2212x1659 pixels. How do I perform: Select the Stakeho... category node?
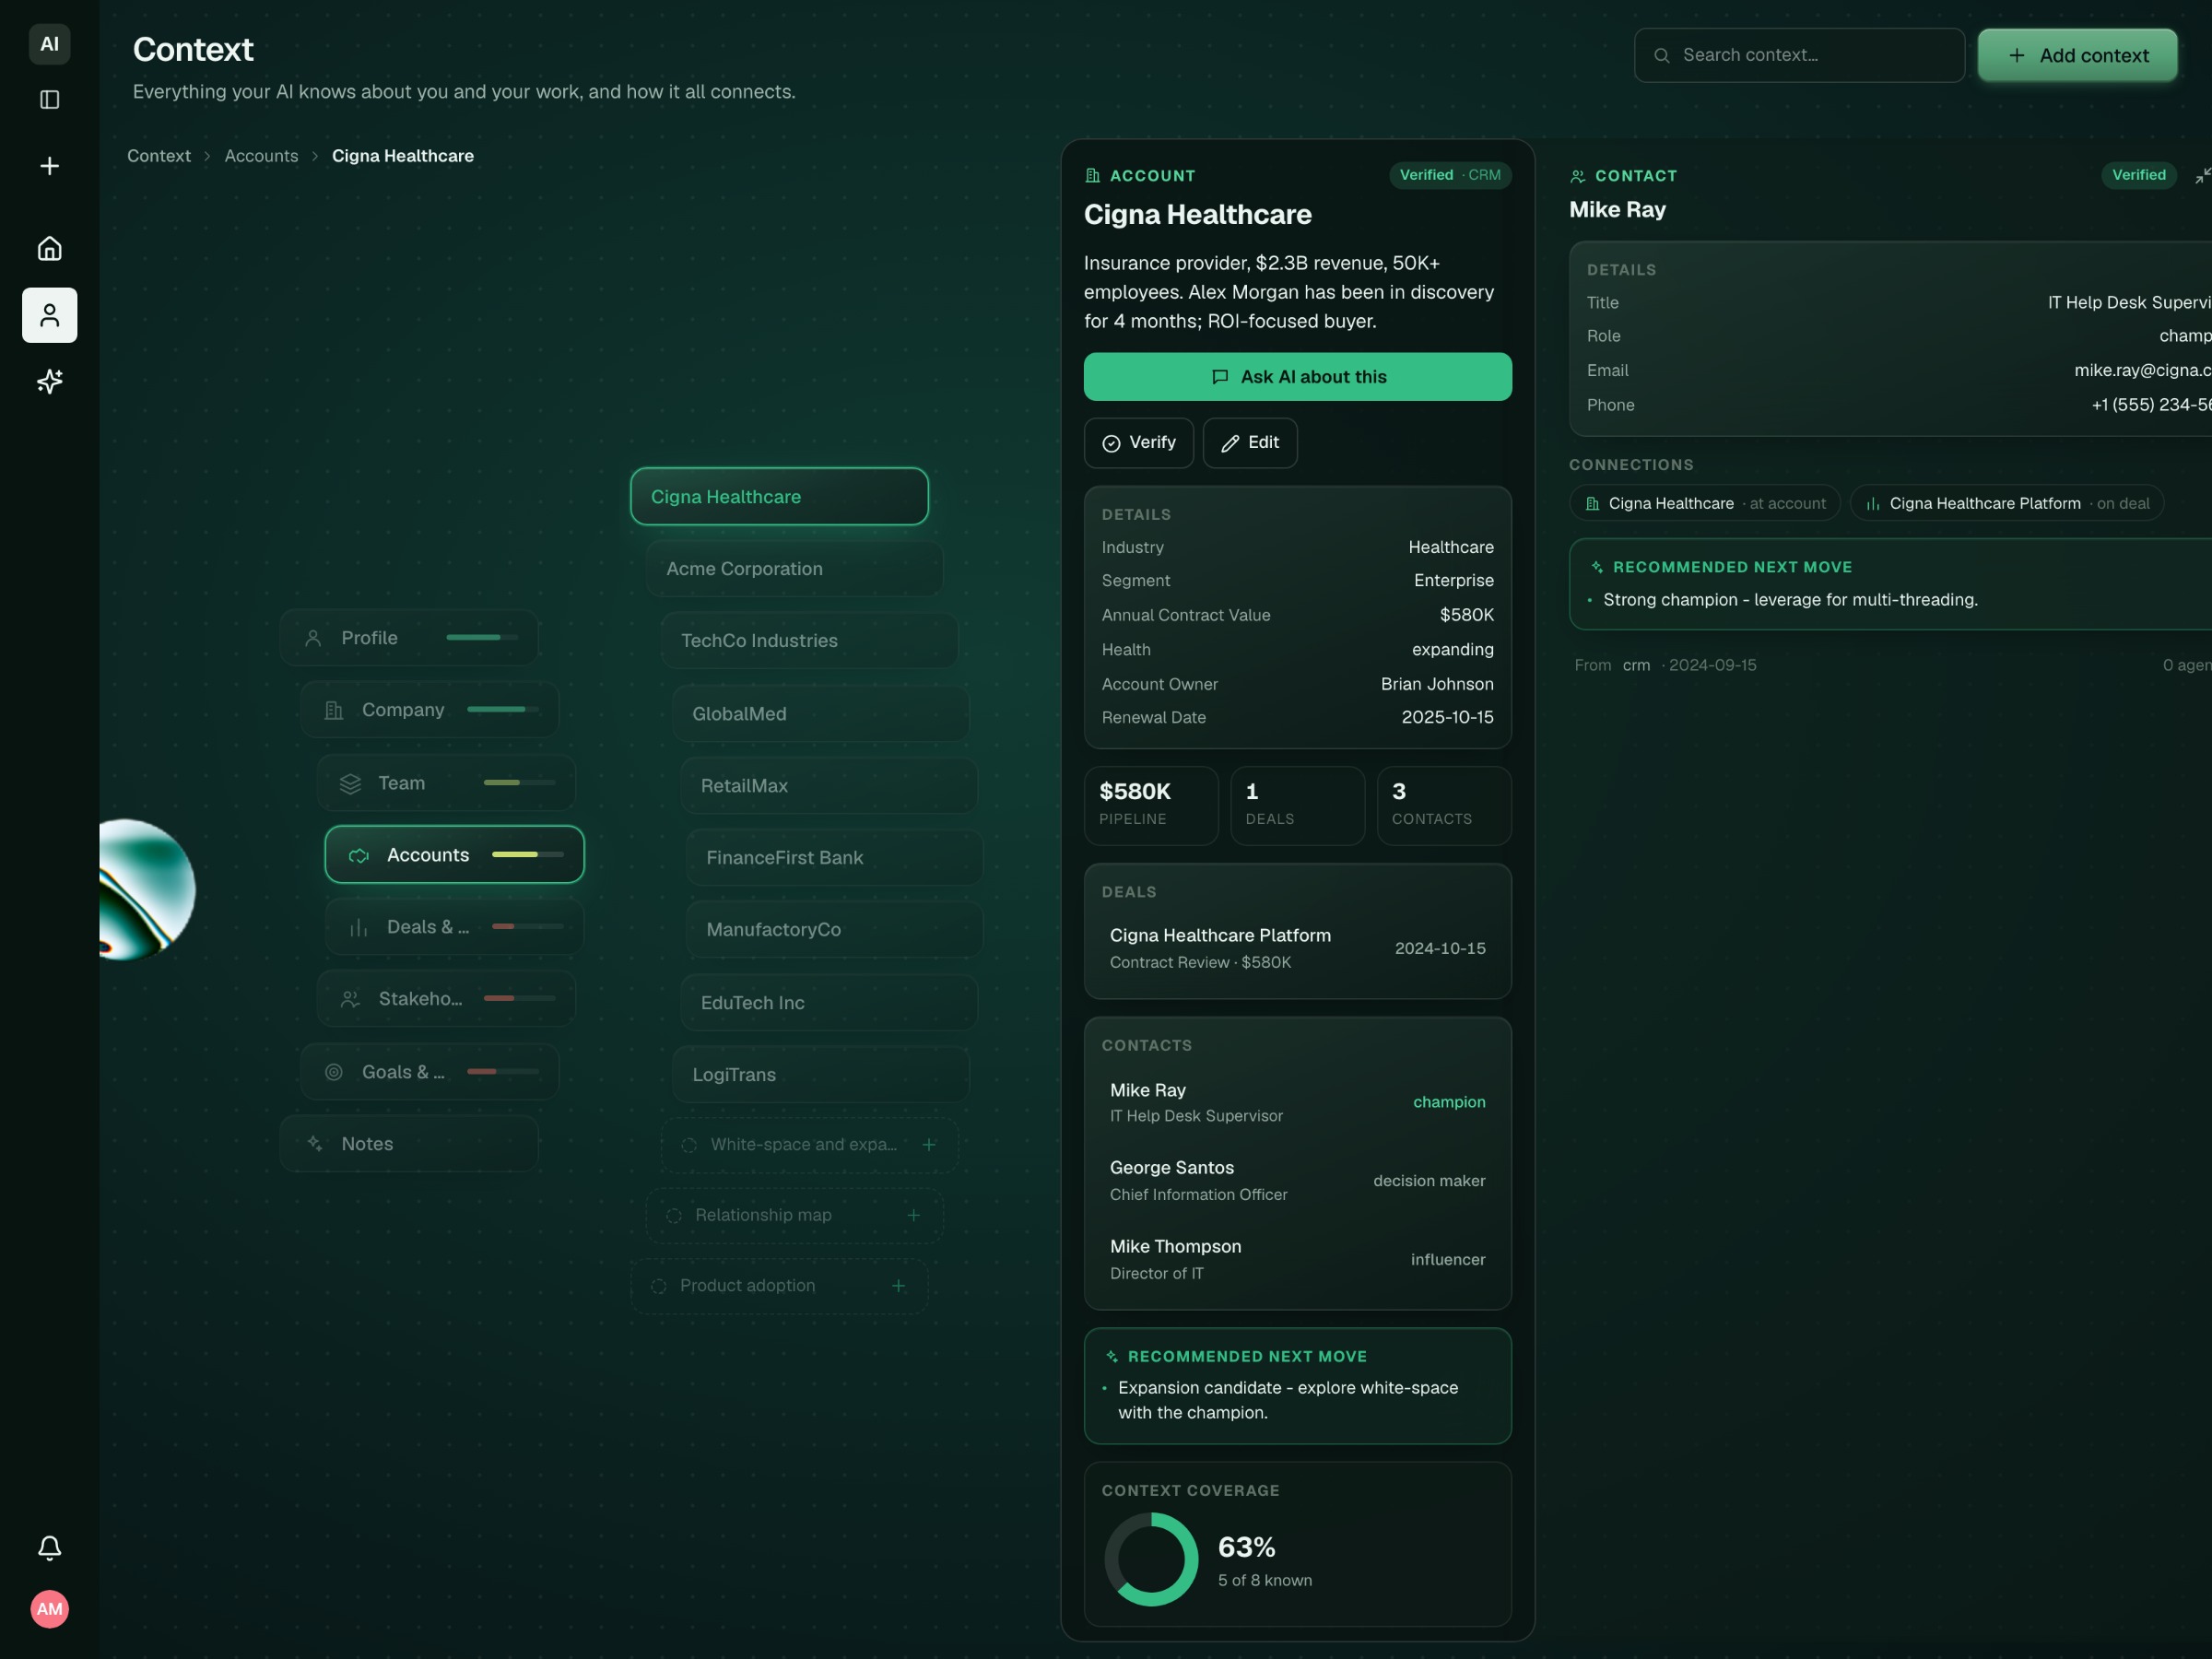[446, 999]
